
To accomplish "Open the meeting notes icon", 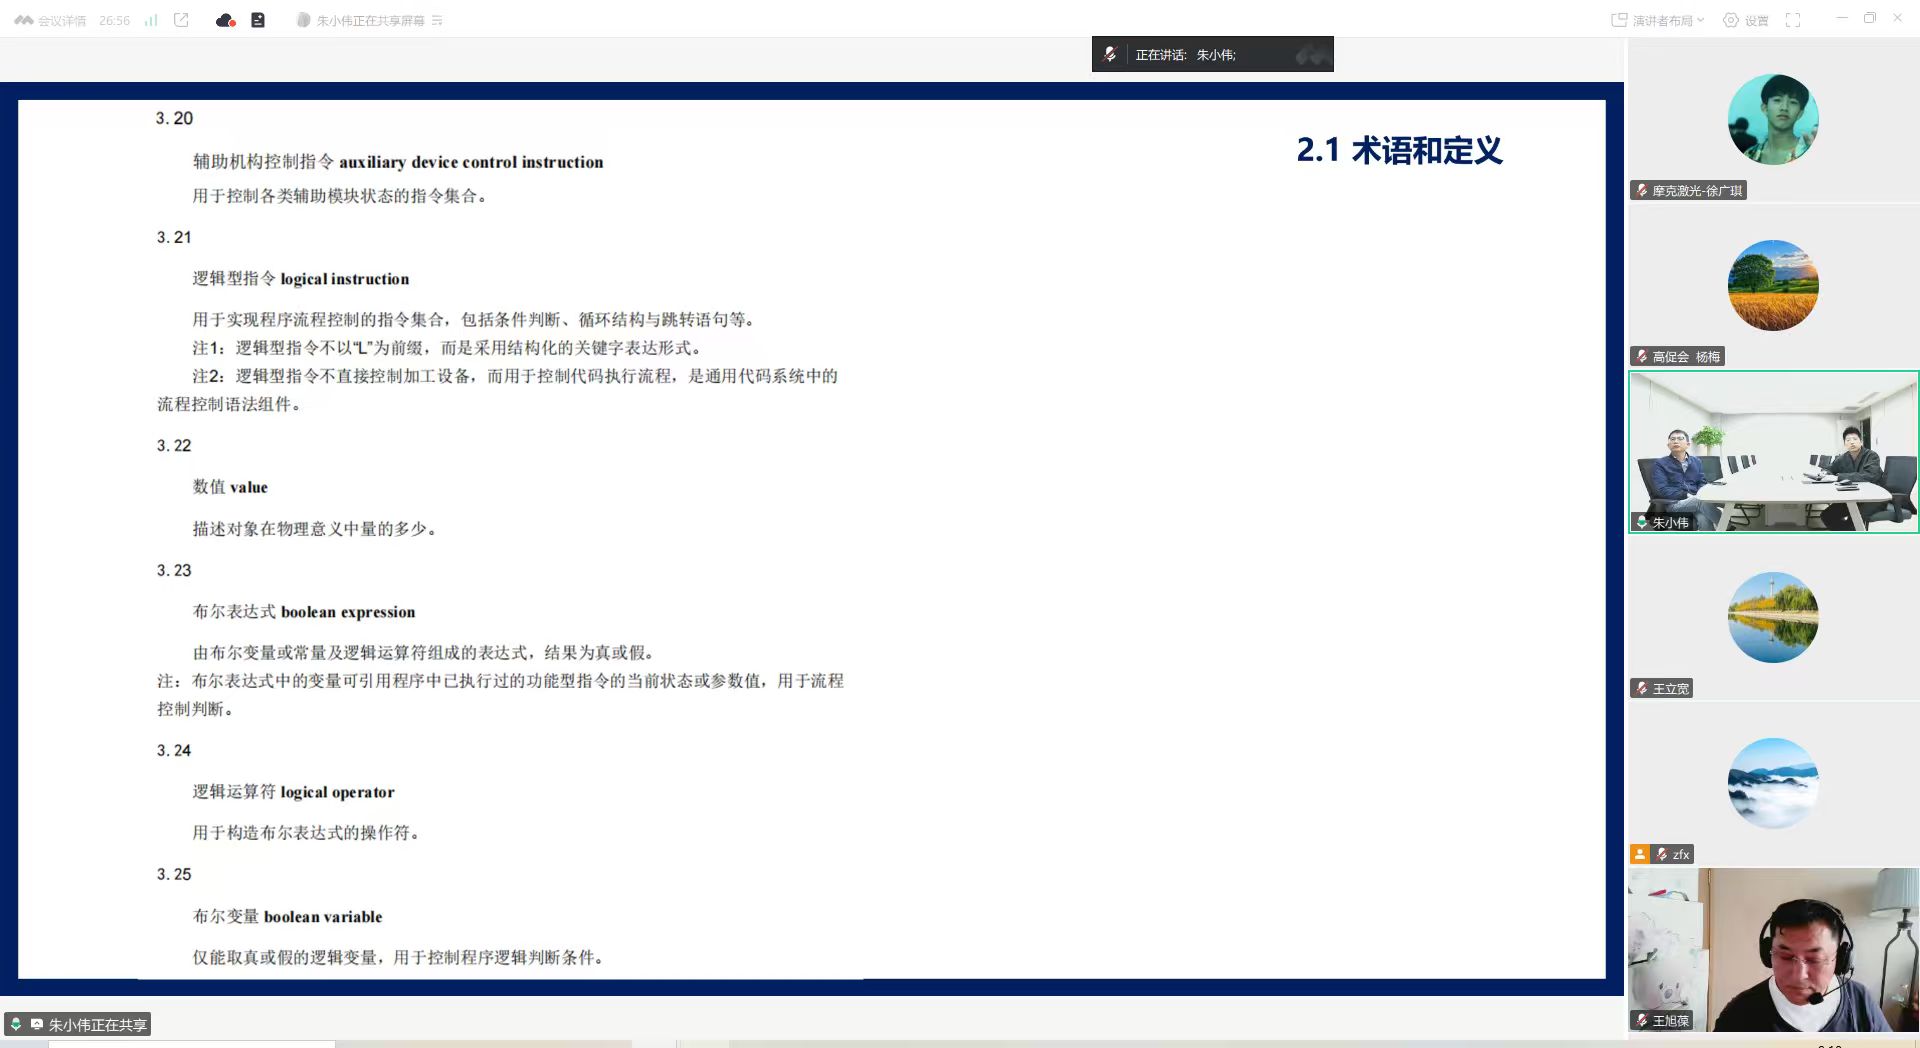I will coord(258,20).
